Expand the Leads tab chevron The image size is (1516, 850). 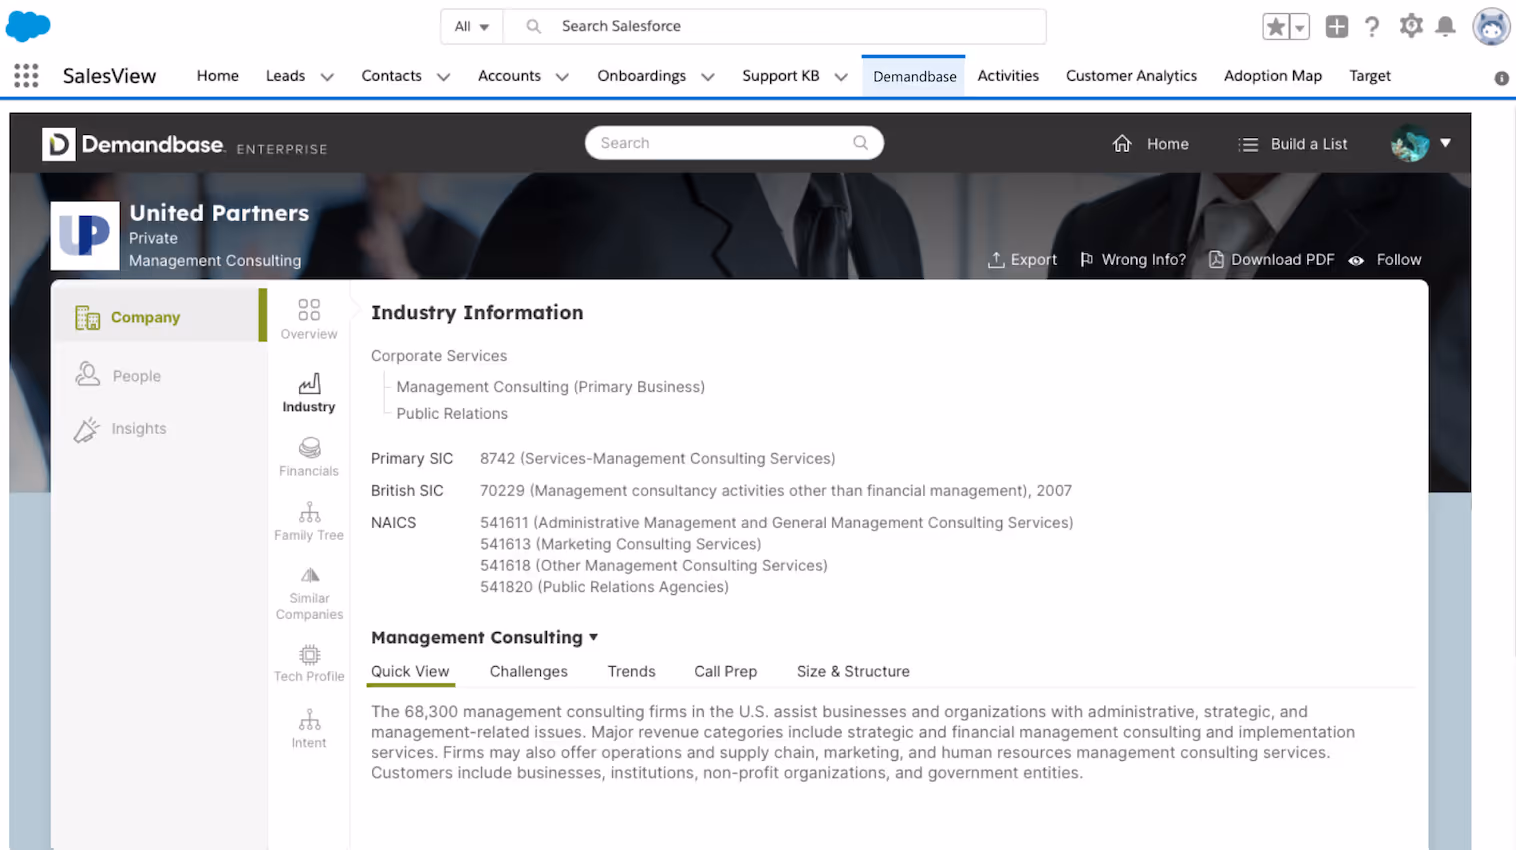[327, 77]
